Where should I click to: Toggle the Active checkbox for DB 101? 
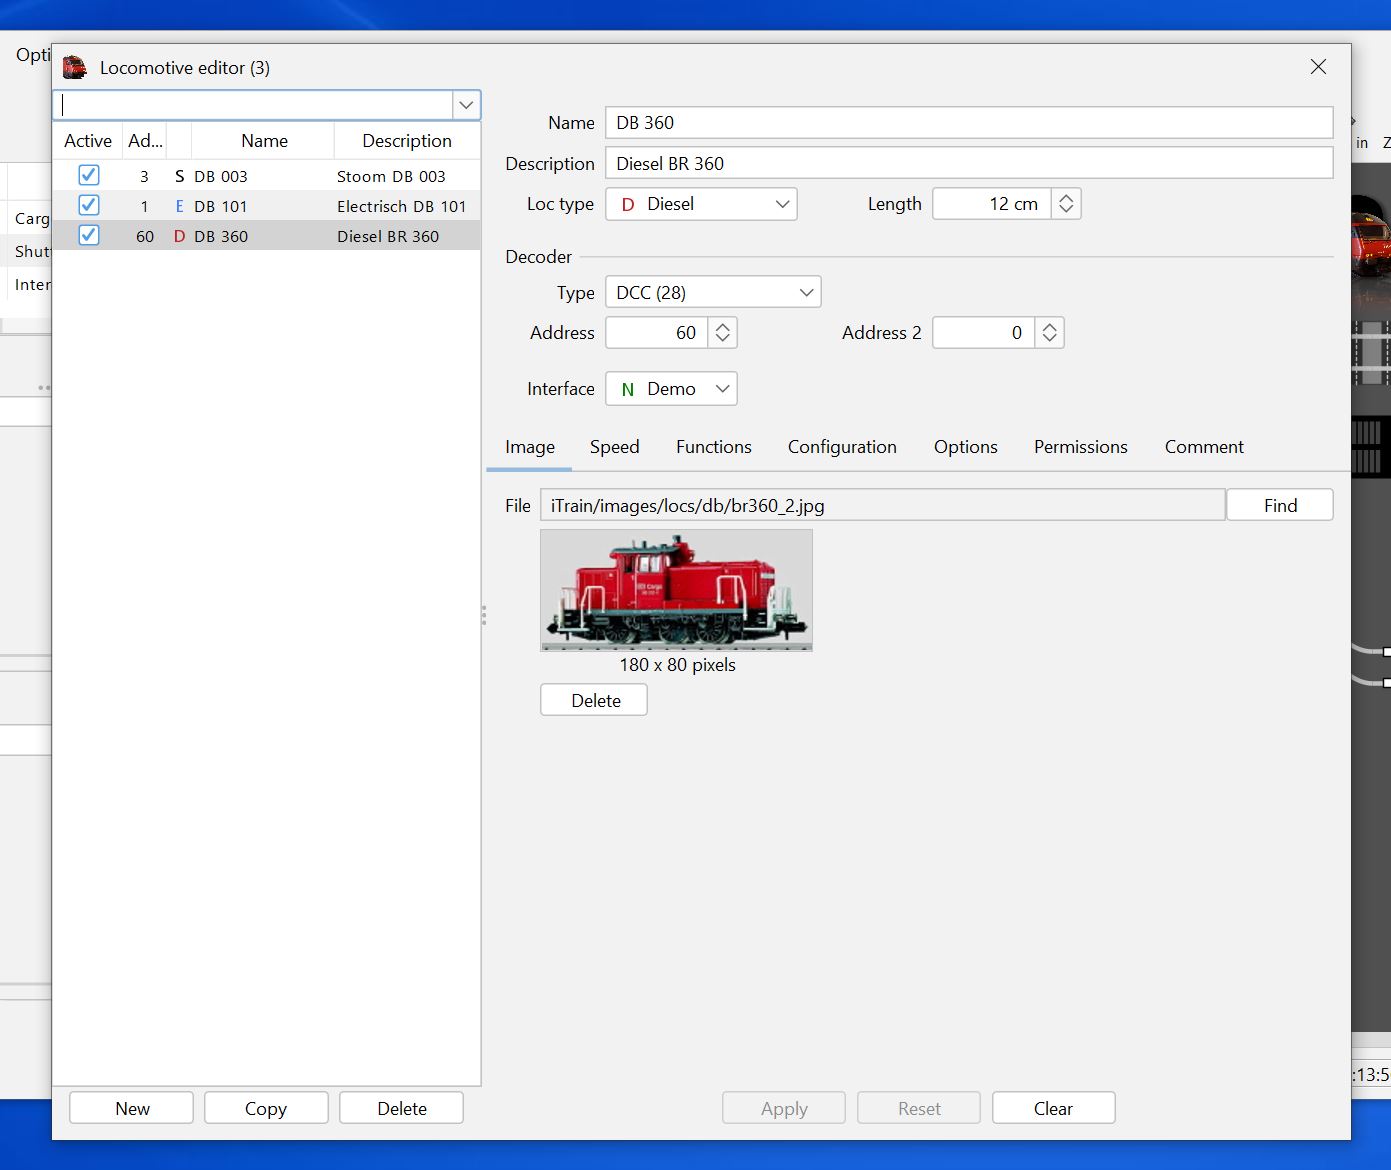point(88,205)
